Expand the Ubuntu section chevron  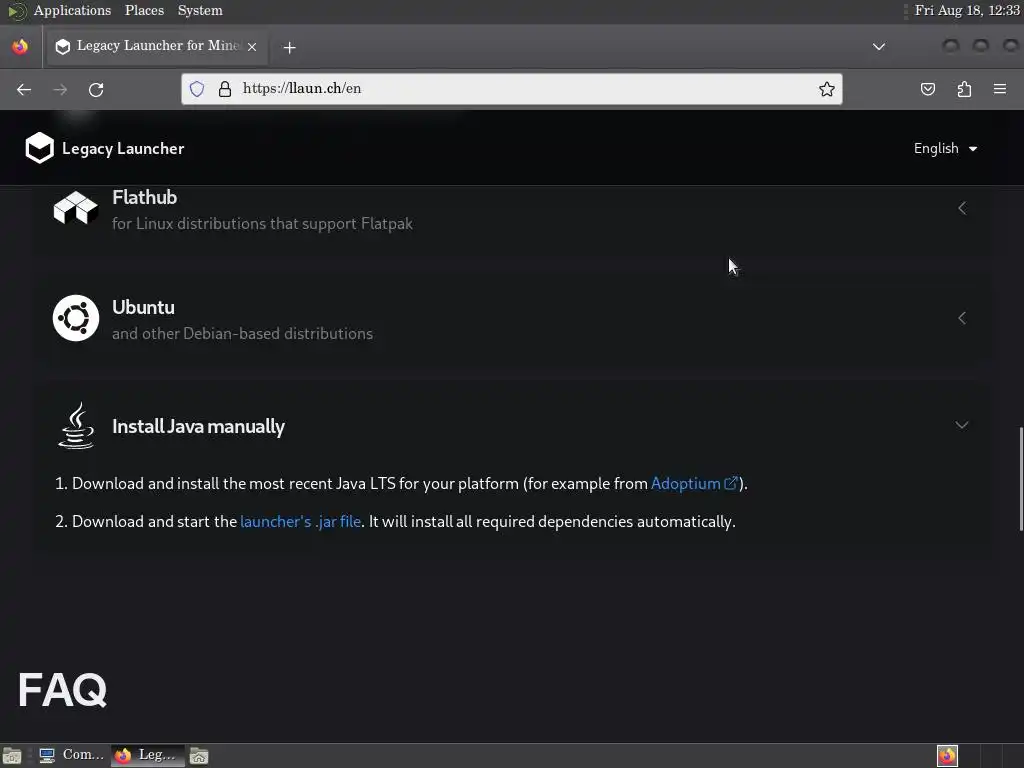[x=962, y=318]
